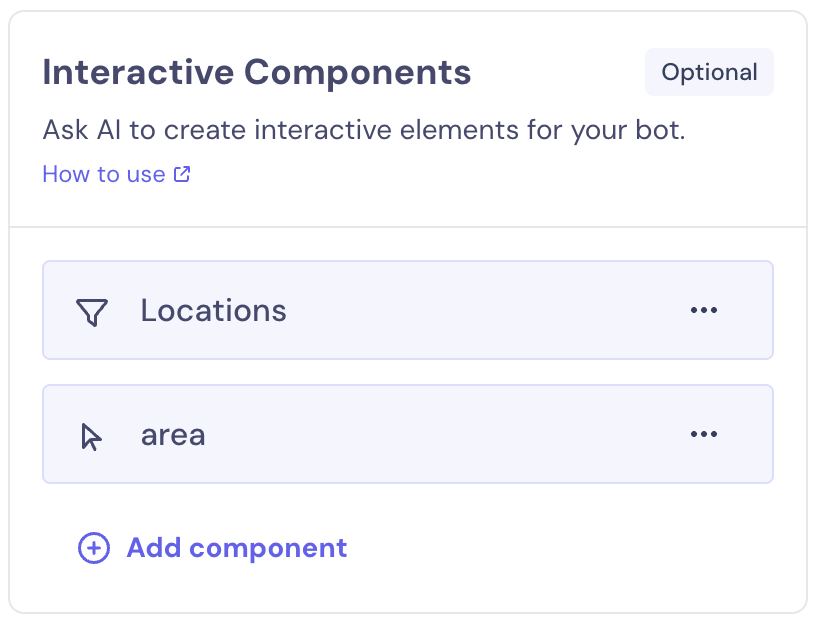The image size is (822, 626).
Task: Click the Optional badge
Action: pyautogui.click(x=709, y=72)
